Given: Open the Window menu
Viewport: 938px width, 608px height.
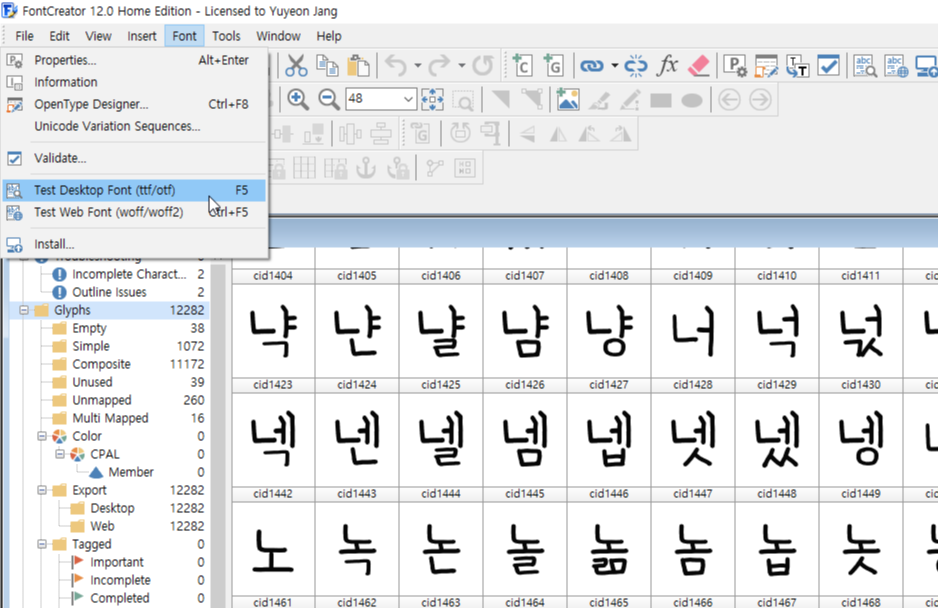Looking at the screenshot, I should click(278, 36).
